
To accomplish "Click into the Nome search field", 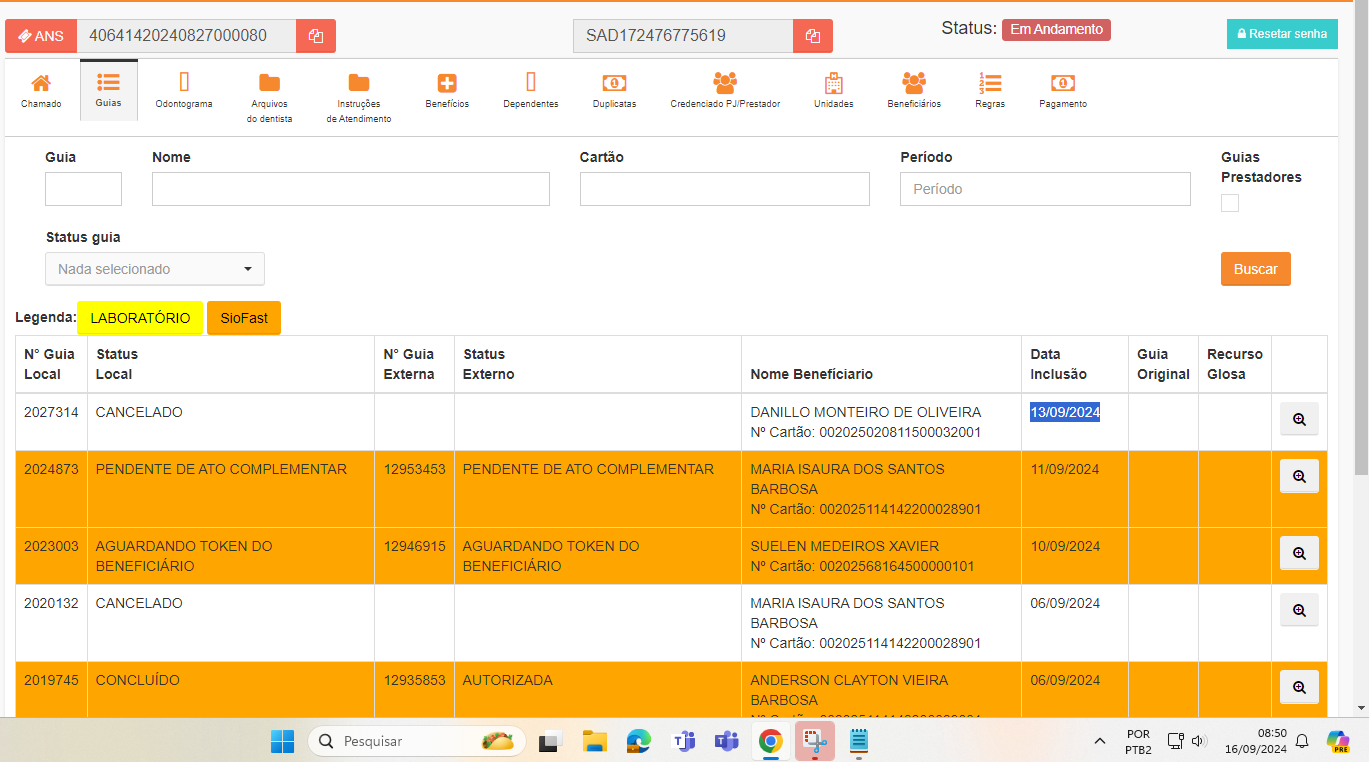I will (350, 189).
